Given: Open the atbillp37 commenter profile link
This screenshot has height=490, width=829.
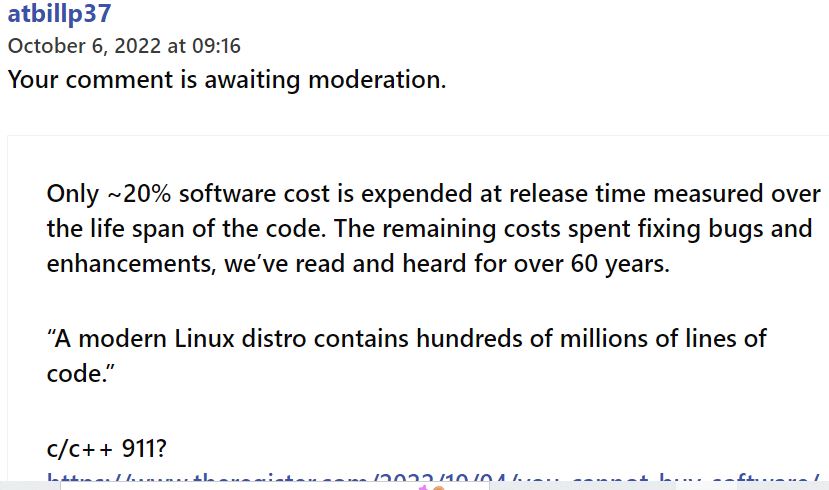Looking at the screenshot, I should coord(59,13).
